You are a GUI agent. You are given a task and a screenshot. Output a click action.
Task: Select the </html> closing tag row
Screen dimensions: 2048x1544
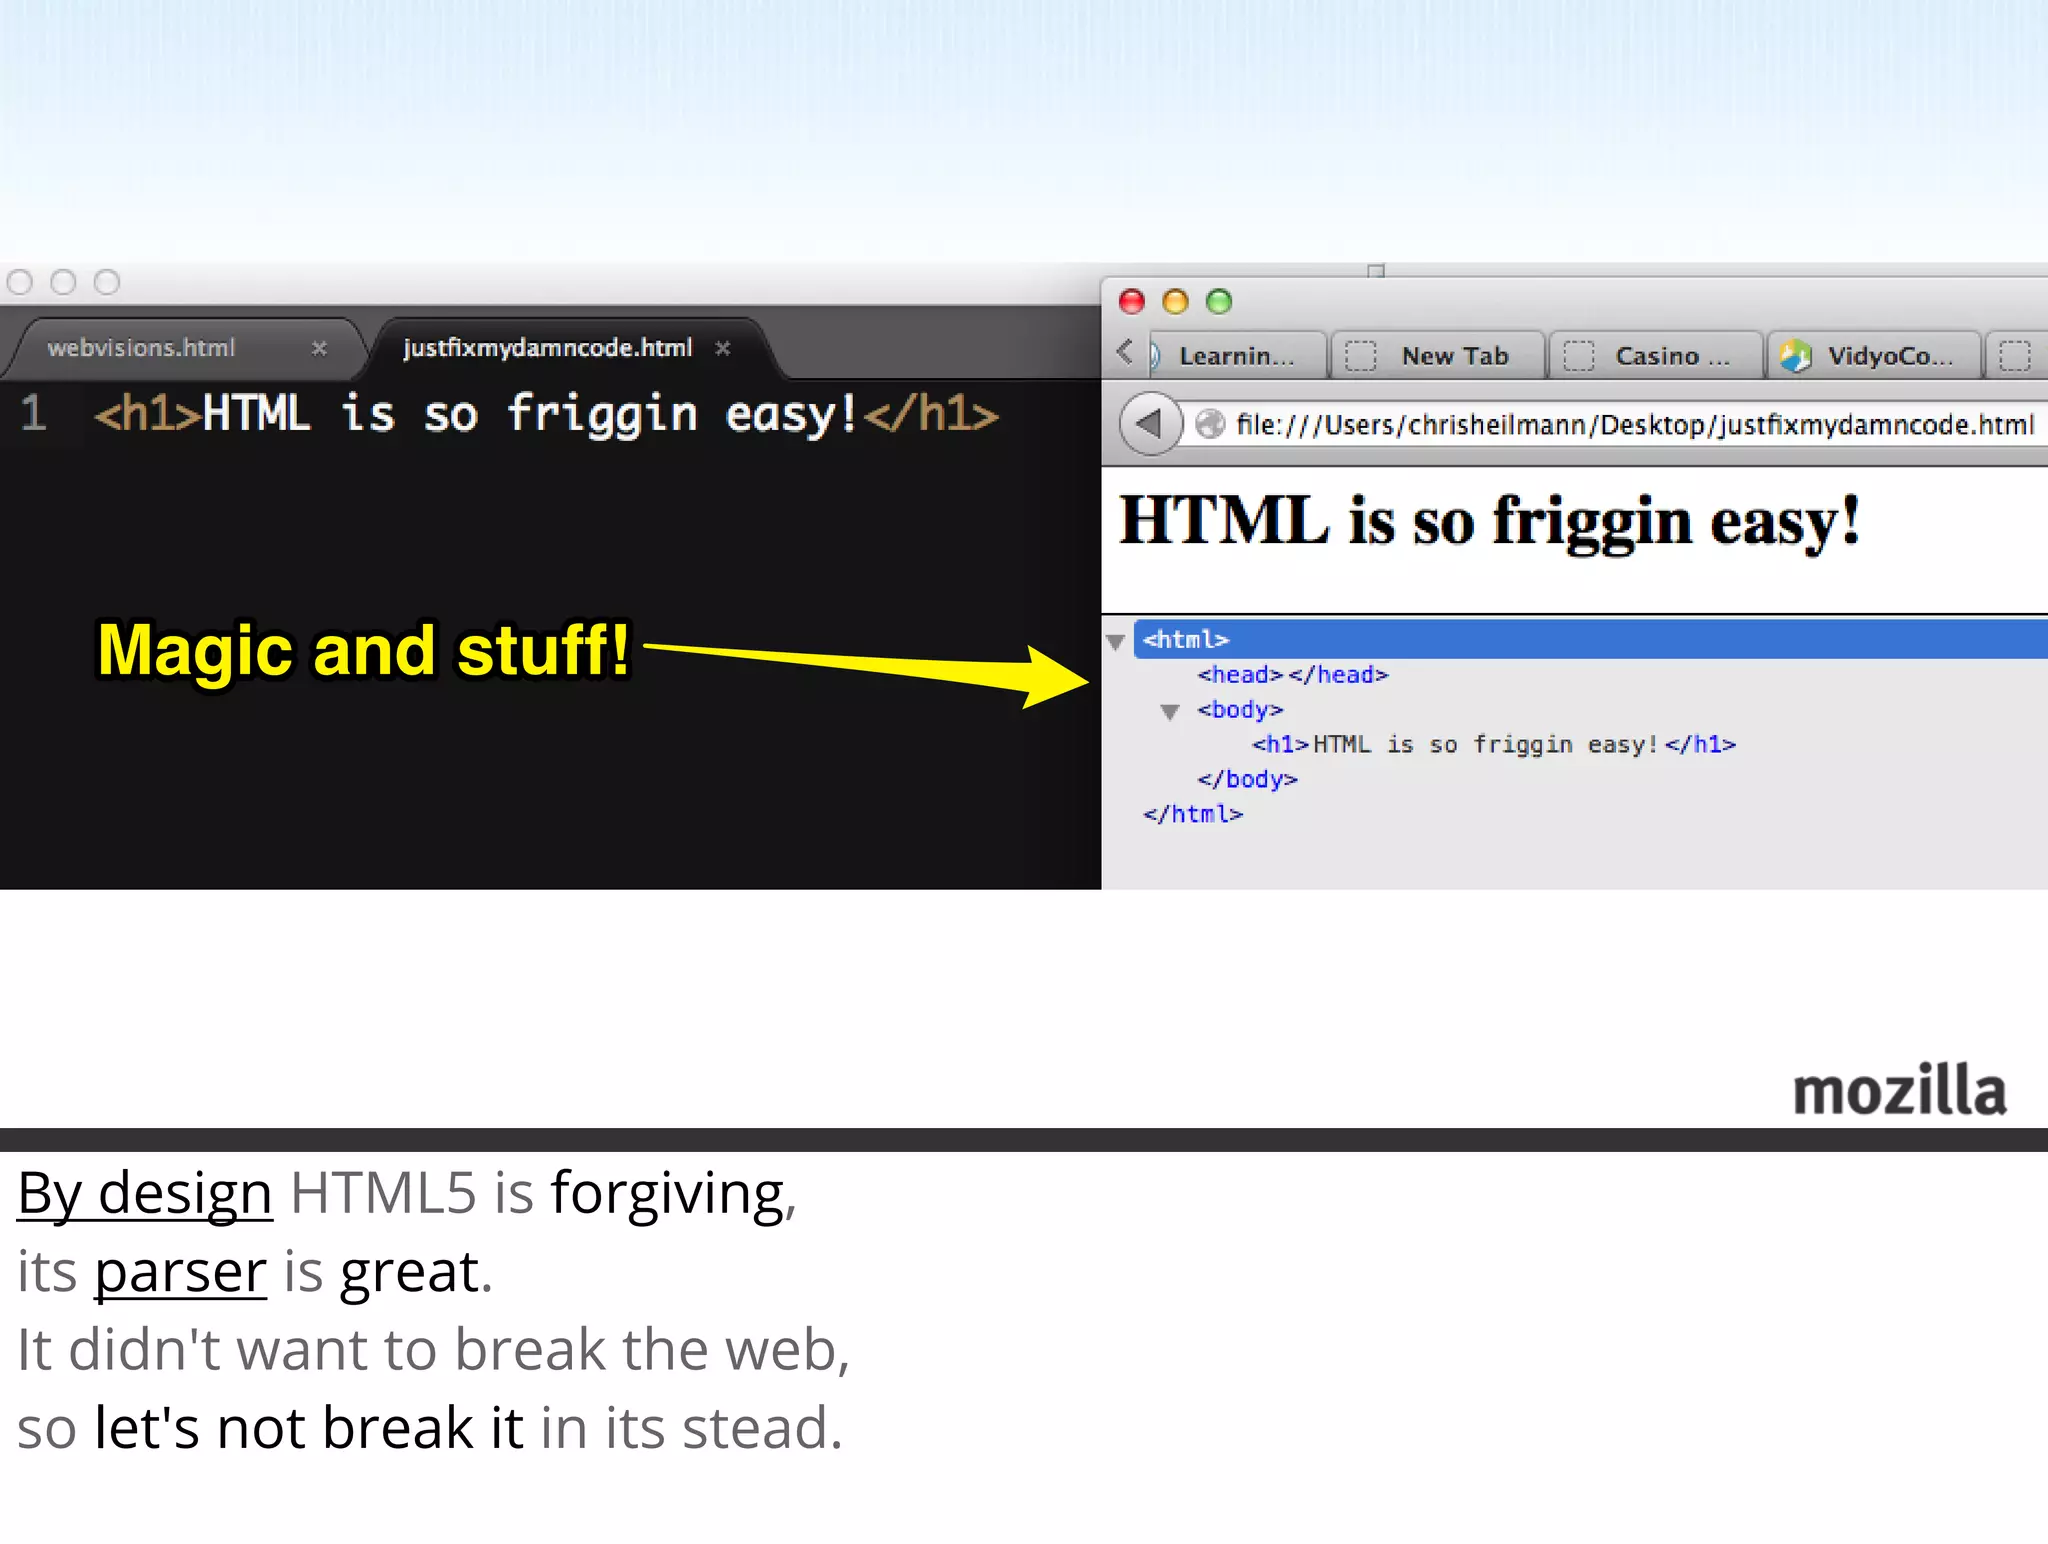click(x=1193, y=814)
